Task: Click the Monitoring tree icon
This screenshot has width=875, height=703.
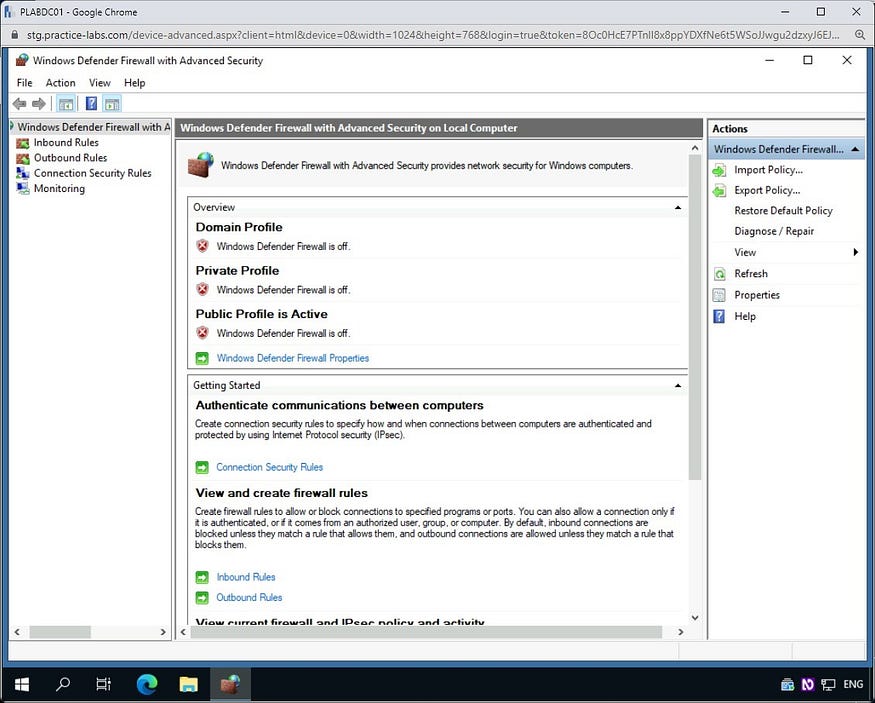Action: coord(23,189)
